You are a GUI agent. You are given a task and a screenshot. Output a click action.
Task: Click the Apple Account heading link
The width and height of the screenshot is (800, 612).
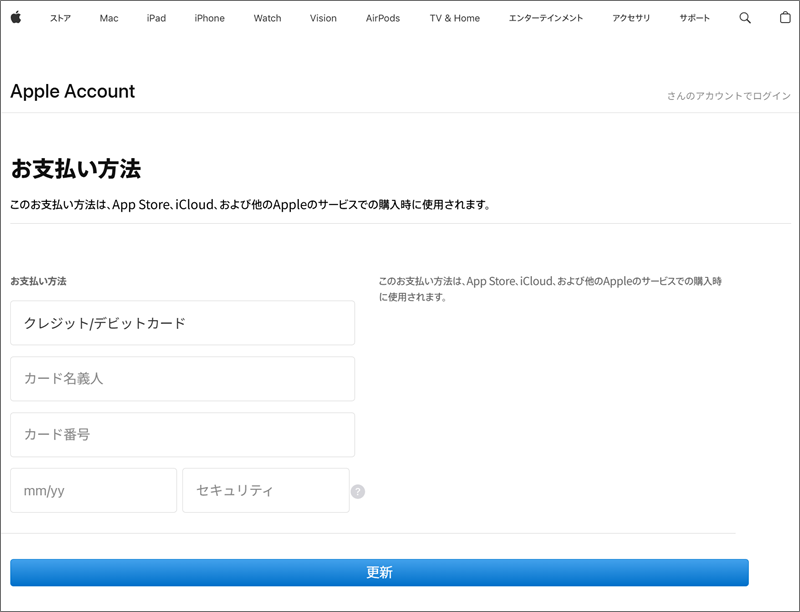(x=72, y=91)
